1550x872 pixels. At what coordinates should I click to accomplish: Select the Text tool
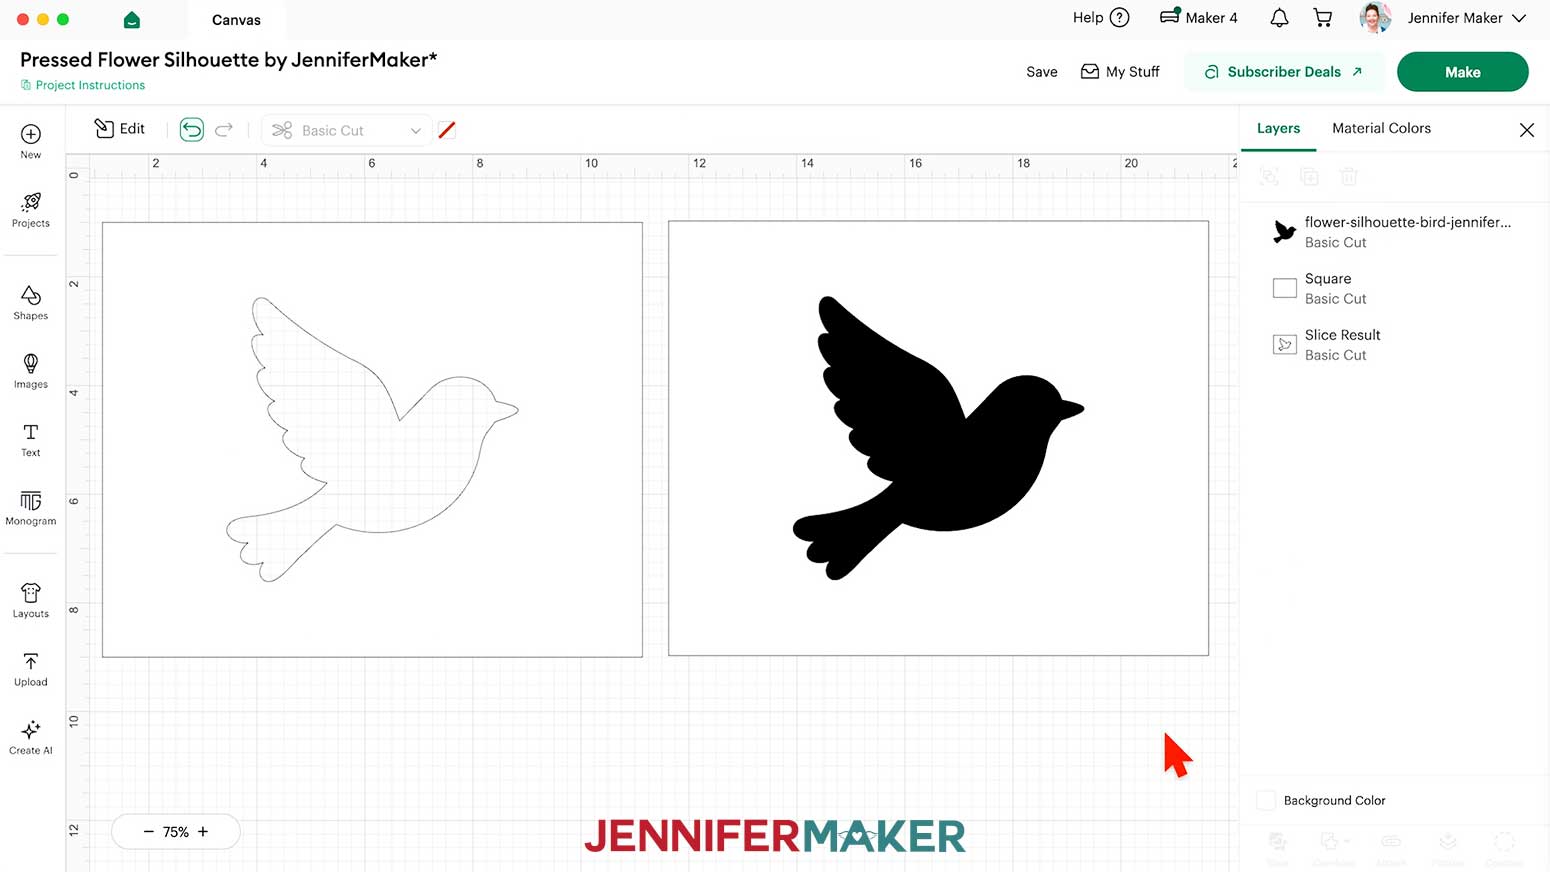31,439
